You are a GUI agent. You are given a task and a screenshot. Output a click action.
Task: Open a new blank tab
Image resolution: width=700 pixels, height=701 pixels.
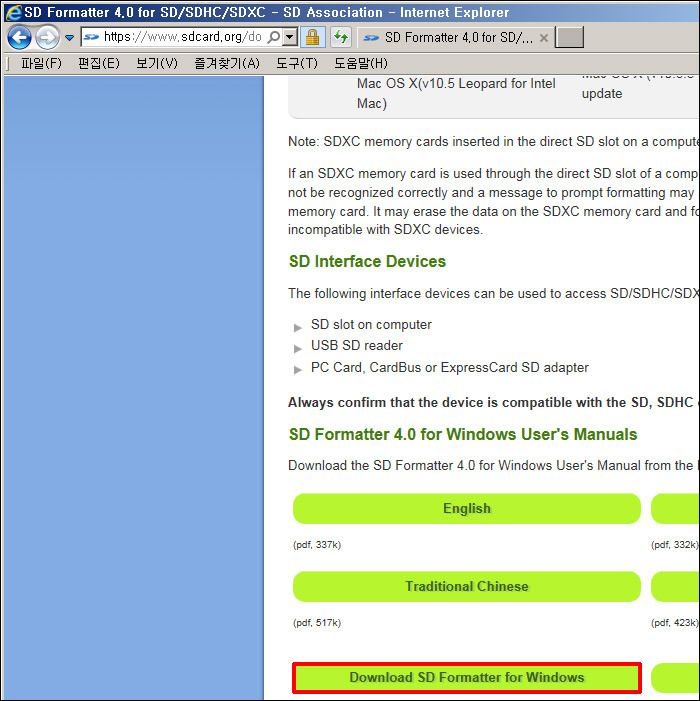569,37
